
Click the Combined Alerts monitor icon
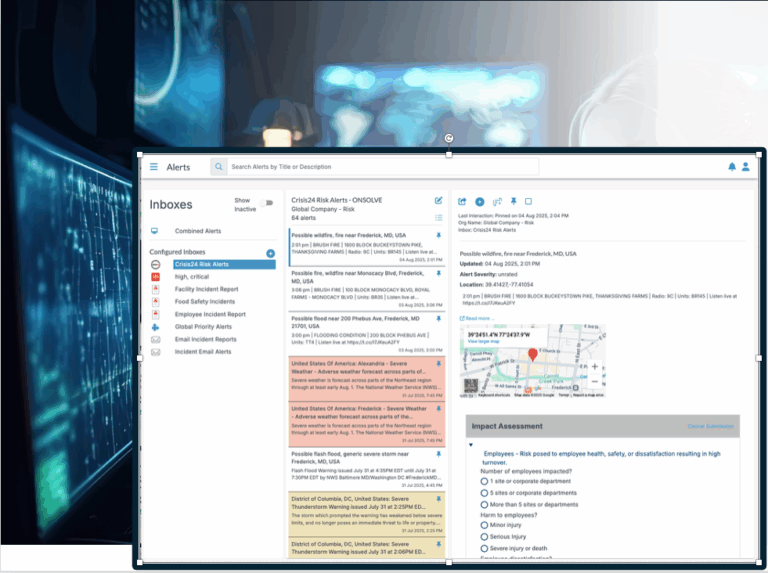pyautogui.click(x=155, y=231)
